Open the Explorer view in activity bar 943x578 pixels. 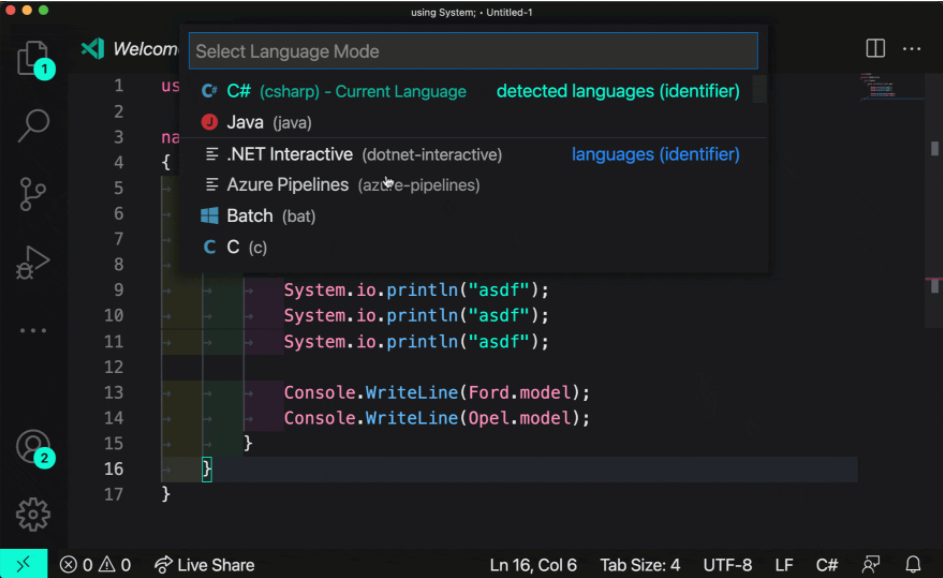point(33,58)
